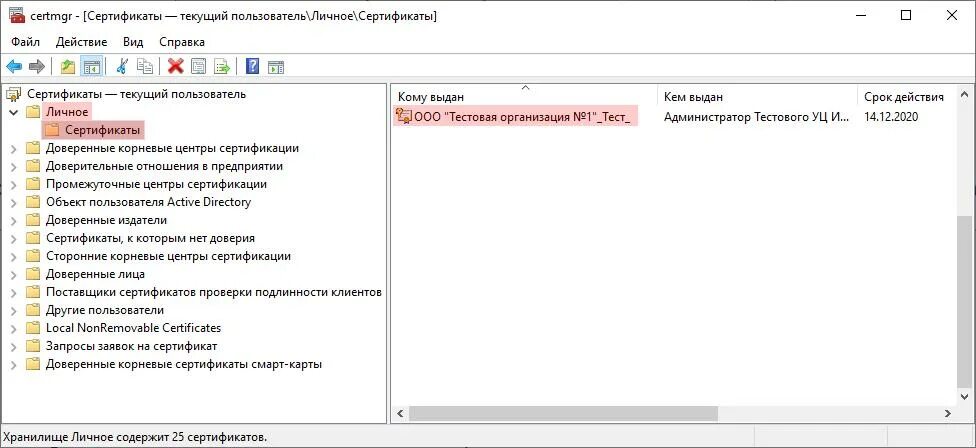Click right arrow of horizontal scrollbar
The image size is (976, 448).
coord(948,414)
